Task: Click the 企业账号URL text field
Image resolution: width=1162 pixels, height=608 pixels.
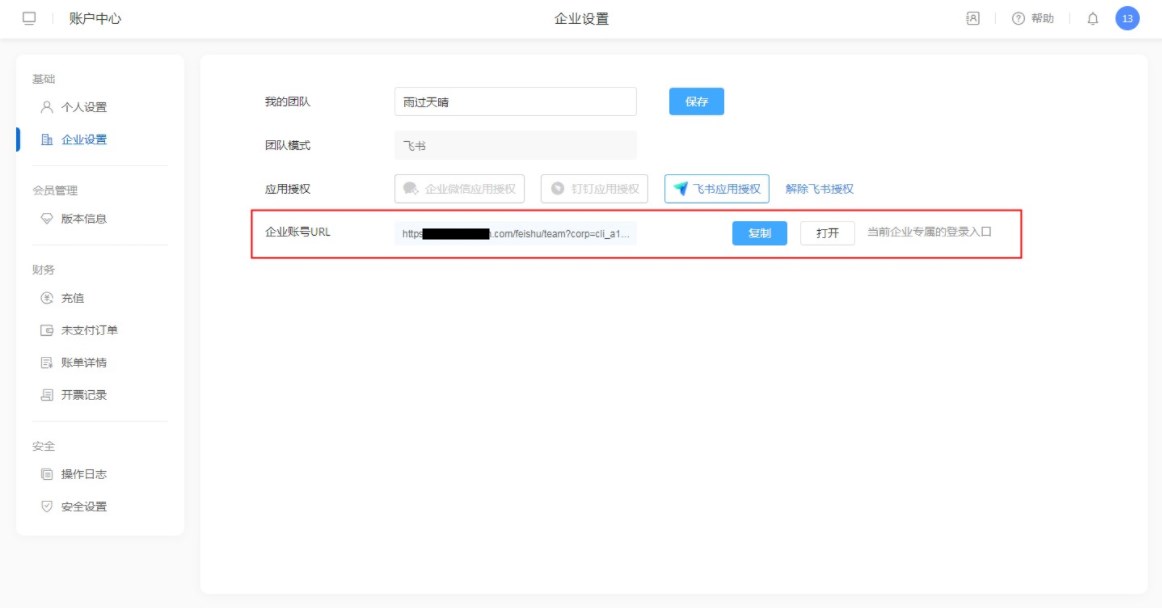Action: pyautogui.click(x=515, y=234)
